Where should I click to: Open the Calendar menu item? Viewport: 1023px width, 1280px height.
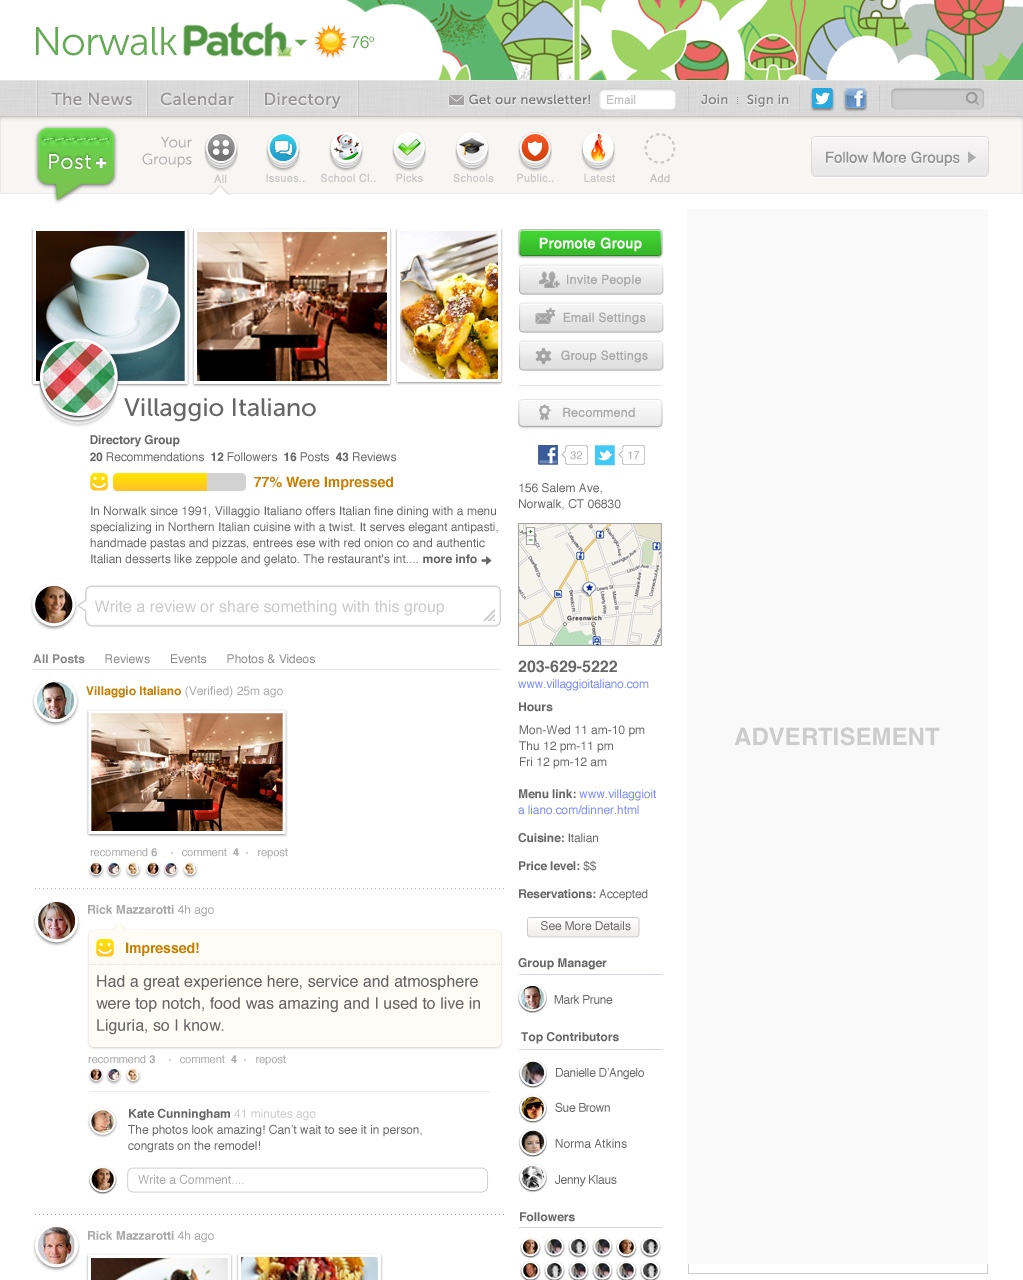click(x=197, y=99)
